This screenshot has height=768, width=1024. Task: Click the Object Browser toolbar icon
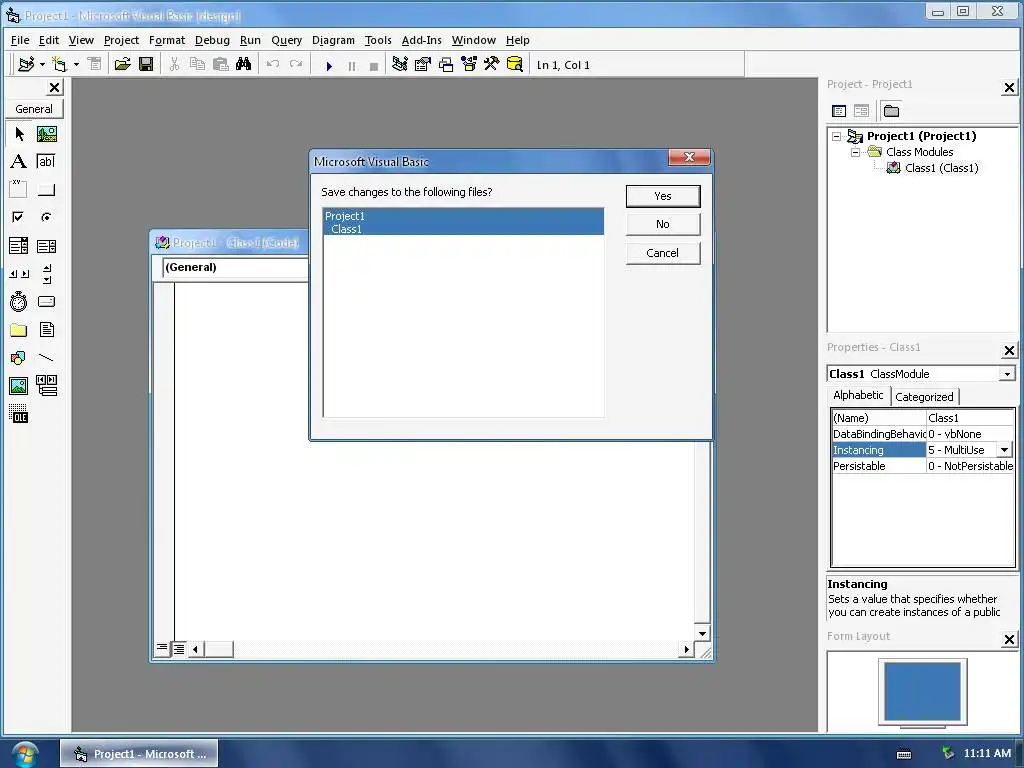pyautogui.click(x=469, y=64)
